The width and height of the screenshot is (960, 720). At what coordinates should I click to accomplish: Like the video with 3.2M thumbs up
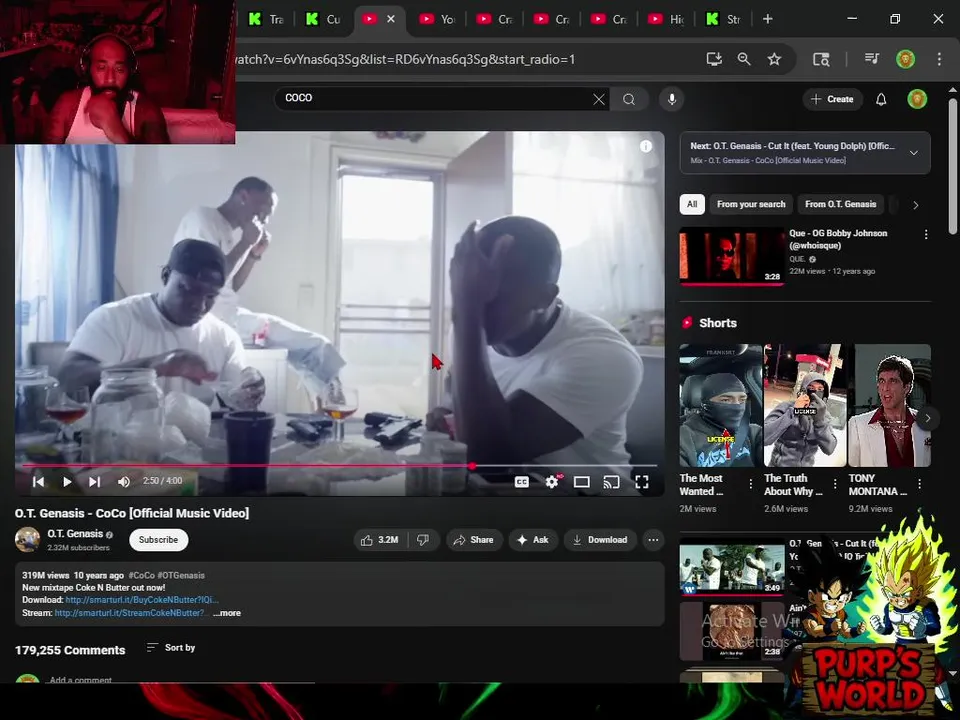tap(380, 540)
